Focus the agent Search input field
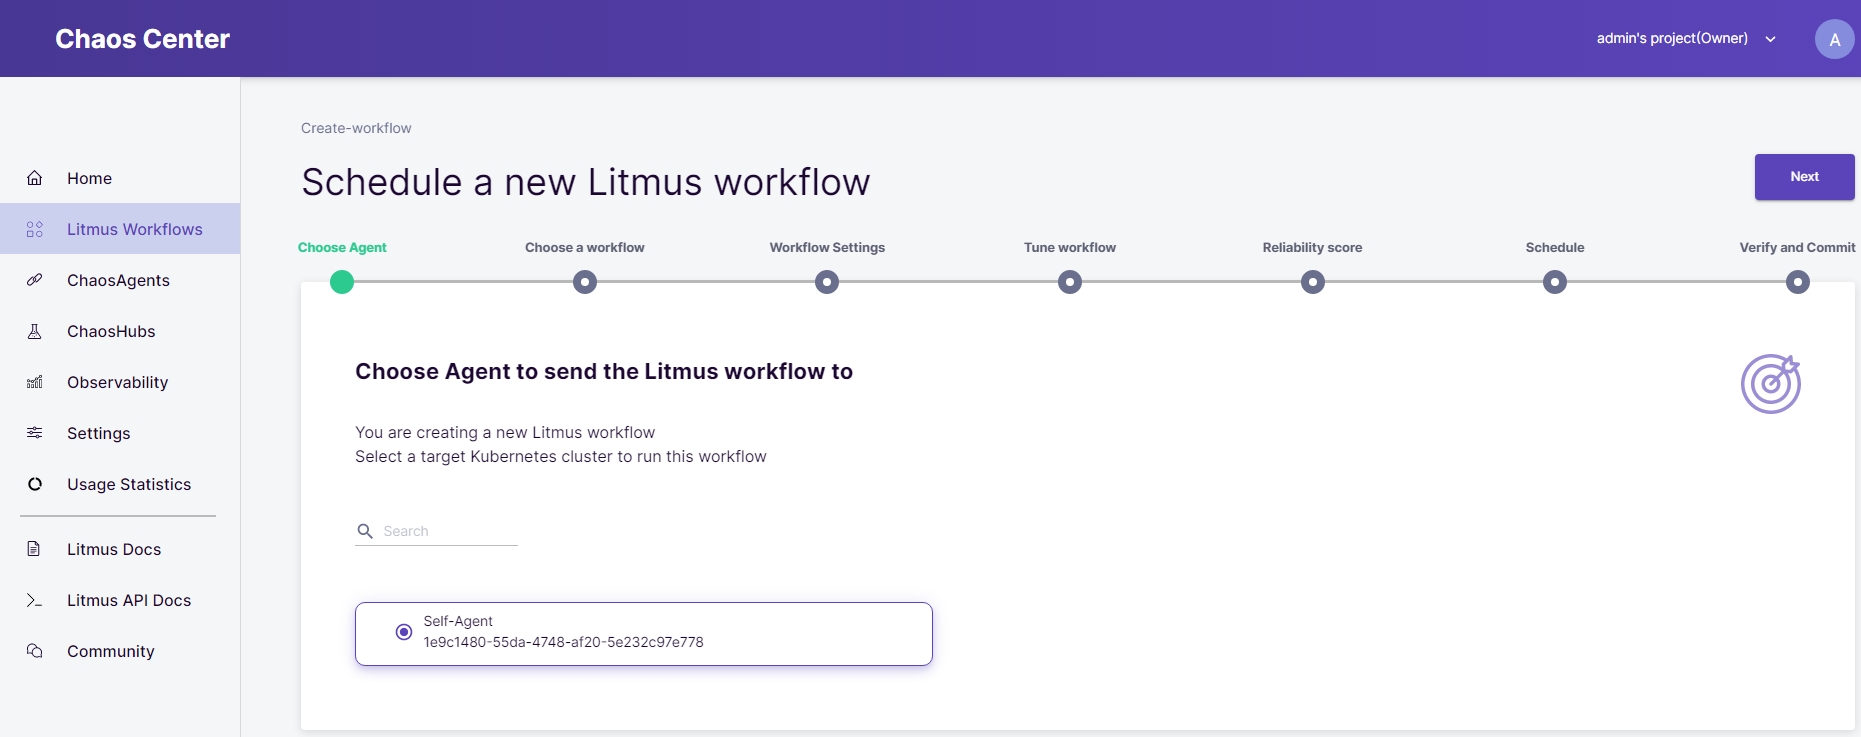Screen dimensions: 1861x737 pyautogui.click(x=448, y=531)
